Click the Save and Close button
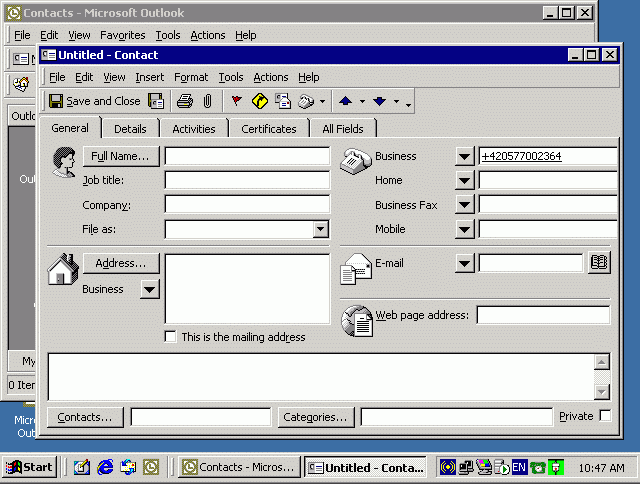Image resolution: width=640 pixels, height=484 pixels. pyautogui.click(x=95, y=101)
